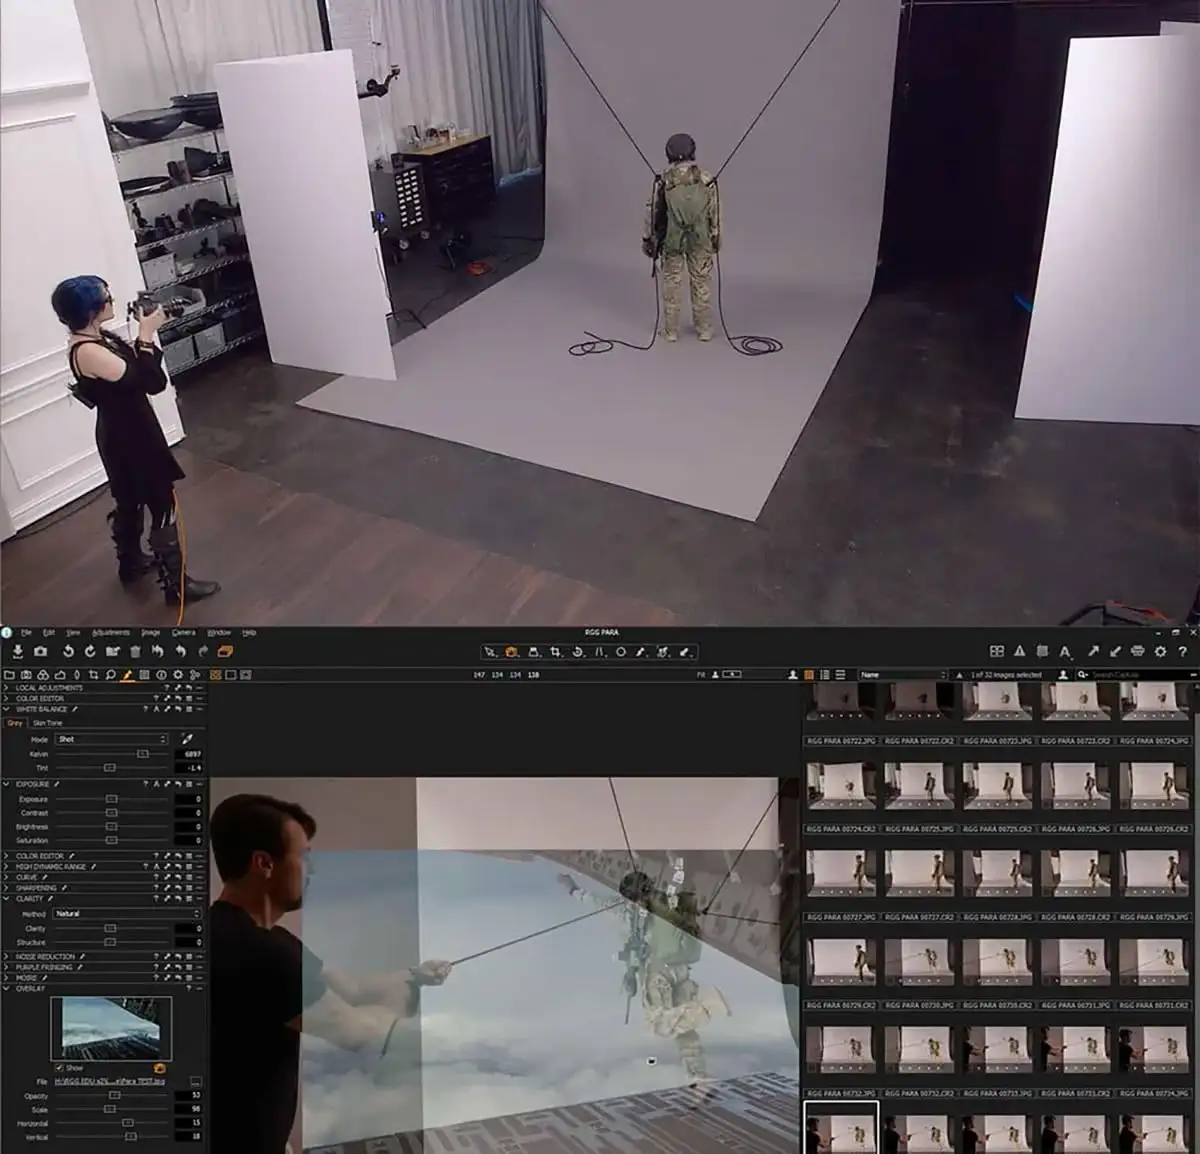Image resolution: width=1200 pixels, height=1154 pixels.
Task: Open the Clarity Method dropdown
Action: [x=127, y=914]
